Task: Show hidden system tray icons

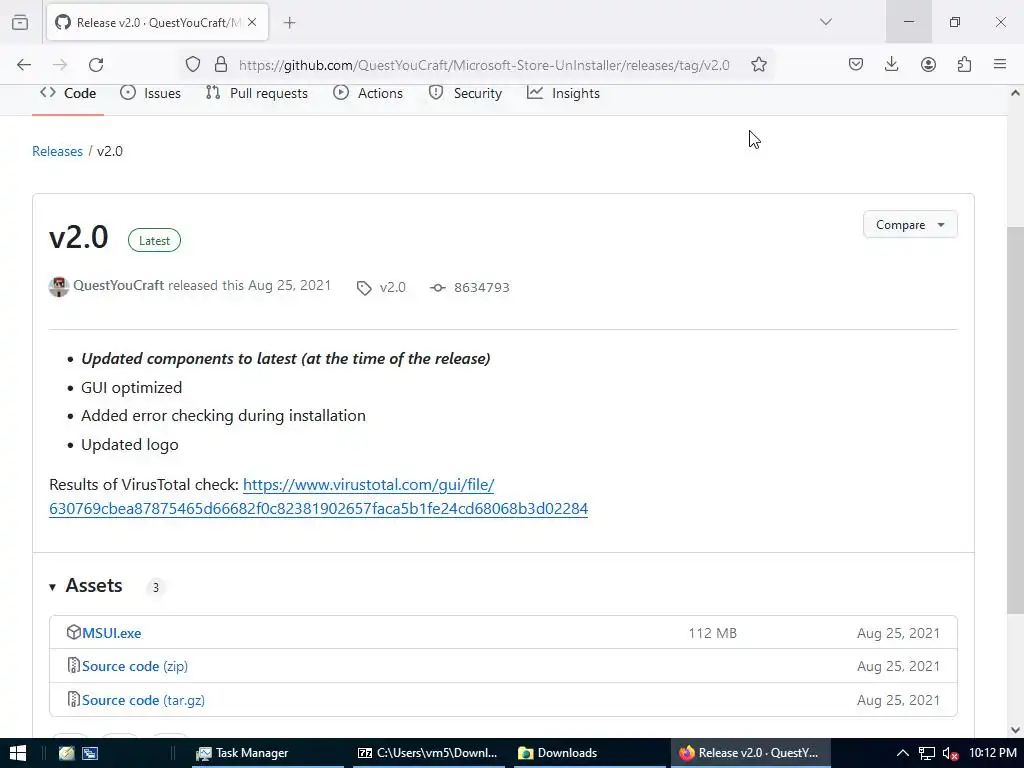Action: (x=903, y=753)
